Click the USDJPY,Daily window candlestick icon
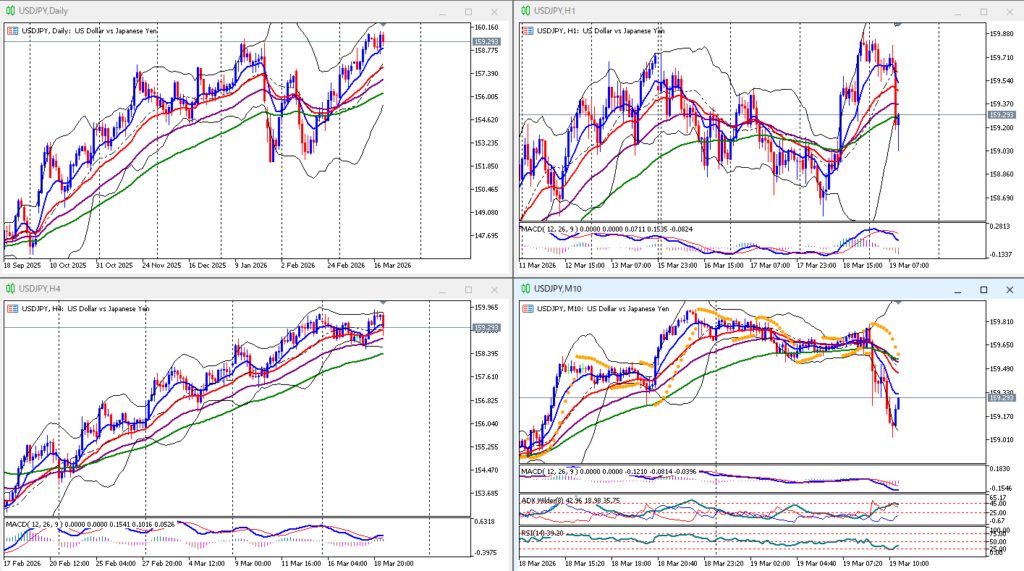1024x571 pixels. [10, 10]
